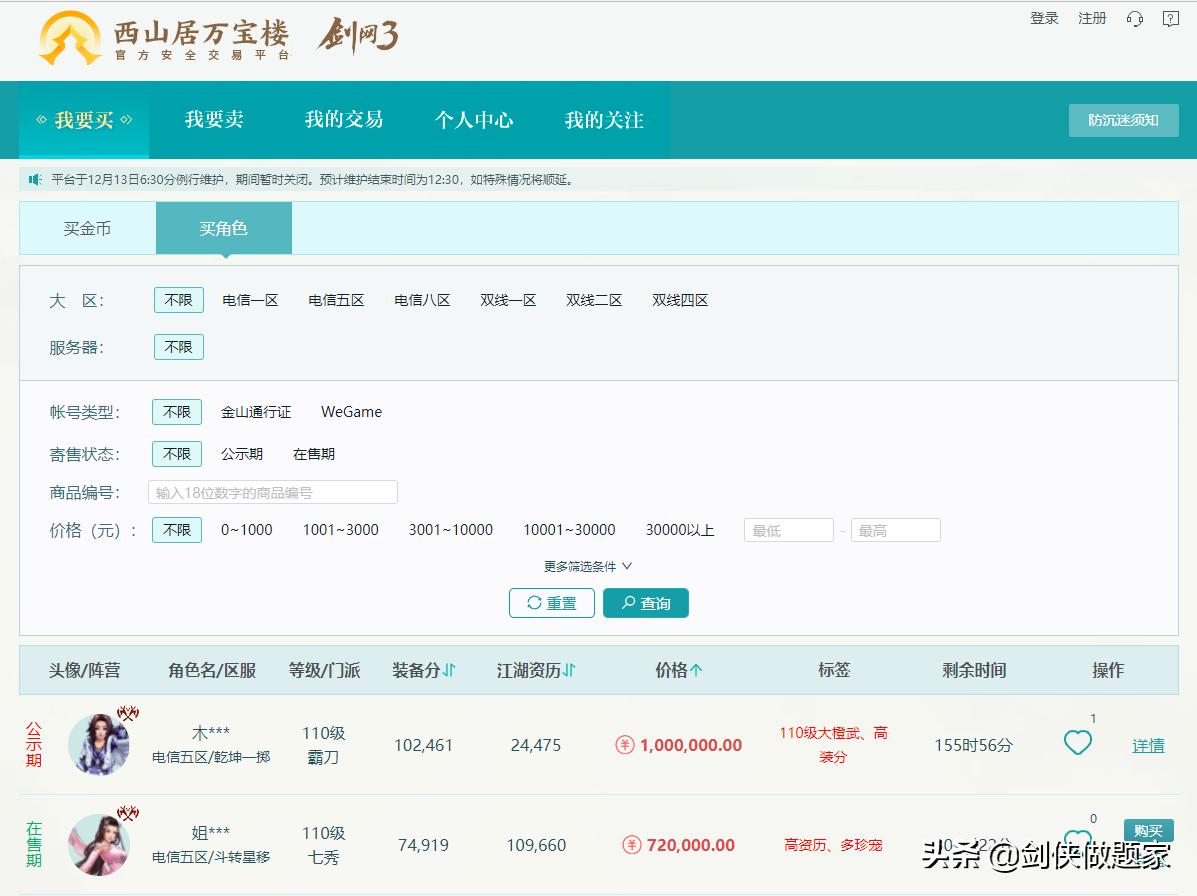Image resolution: width=1197 pixels, height=896 pixels.
Task: Filter by the 电信五区 server region
Action: click(337, 299)
